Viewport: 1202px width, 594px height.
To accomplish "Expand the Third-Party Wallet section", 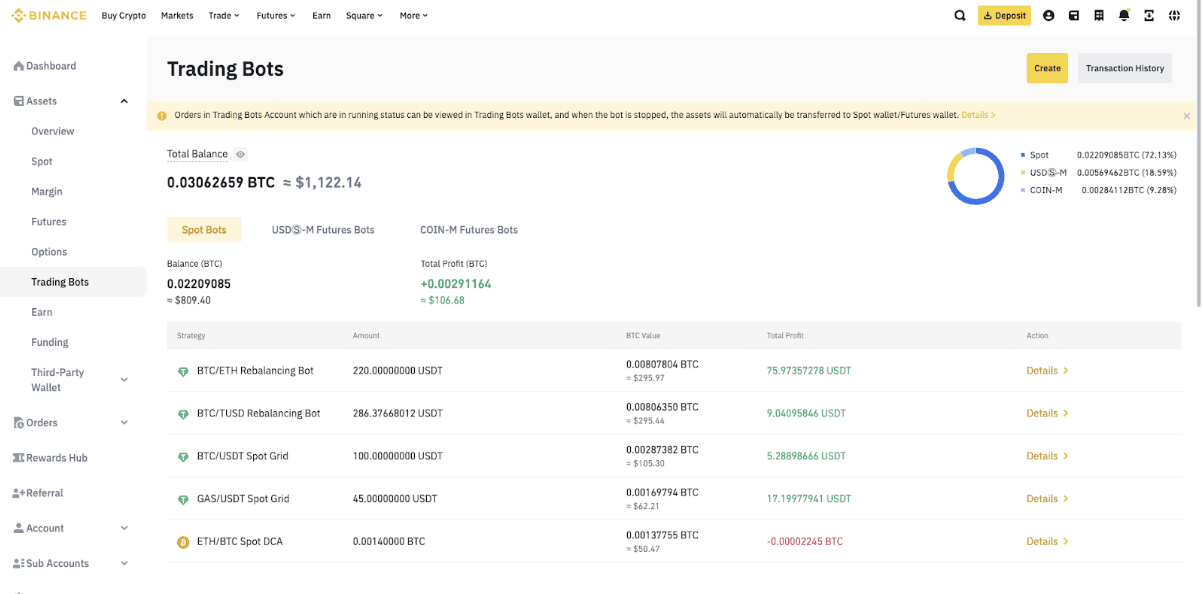I will point(124,380).
